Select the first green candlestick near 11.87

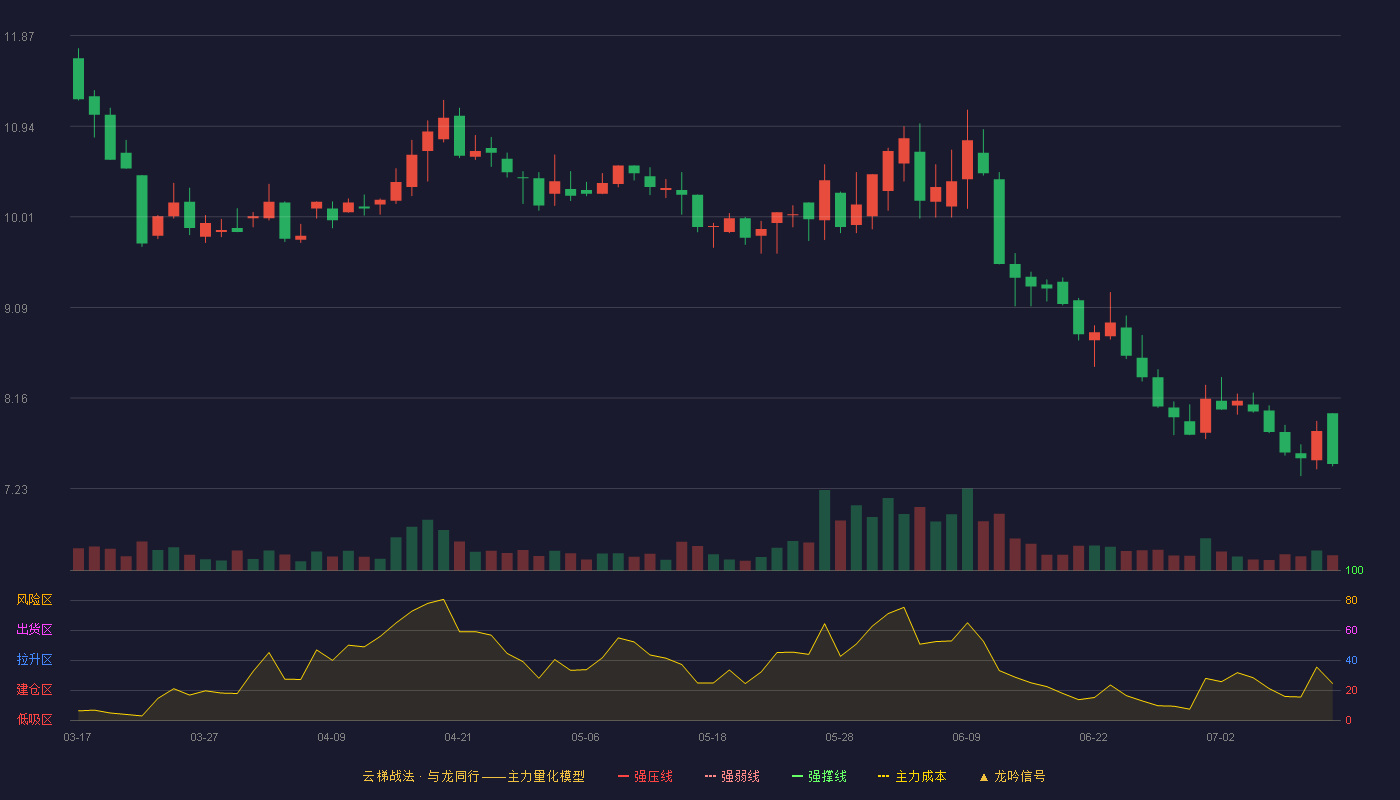(78, 78)
